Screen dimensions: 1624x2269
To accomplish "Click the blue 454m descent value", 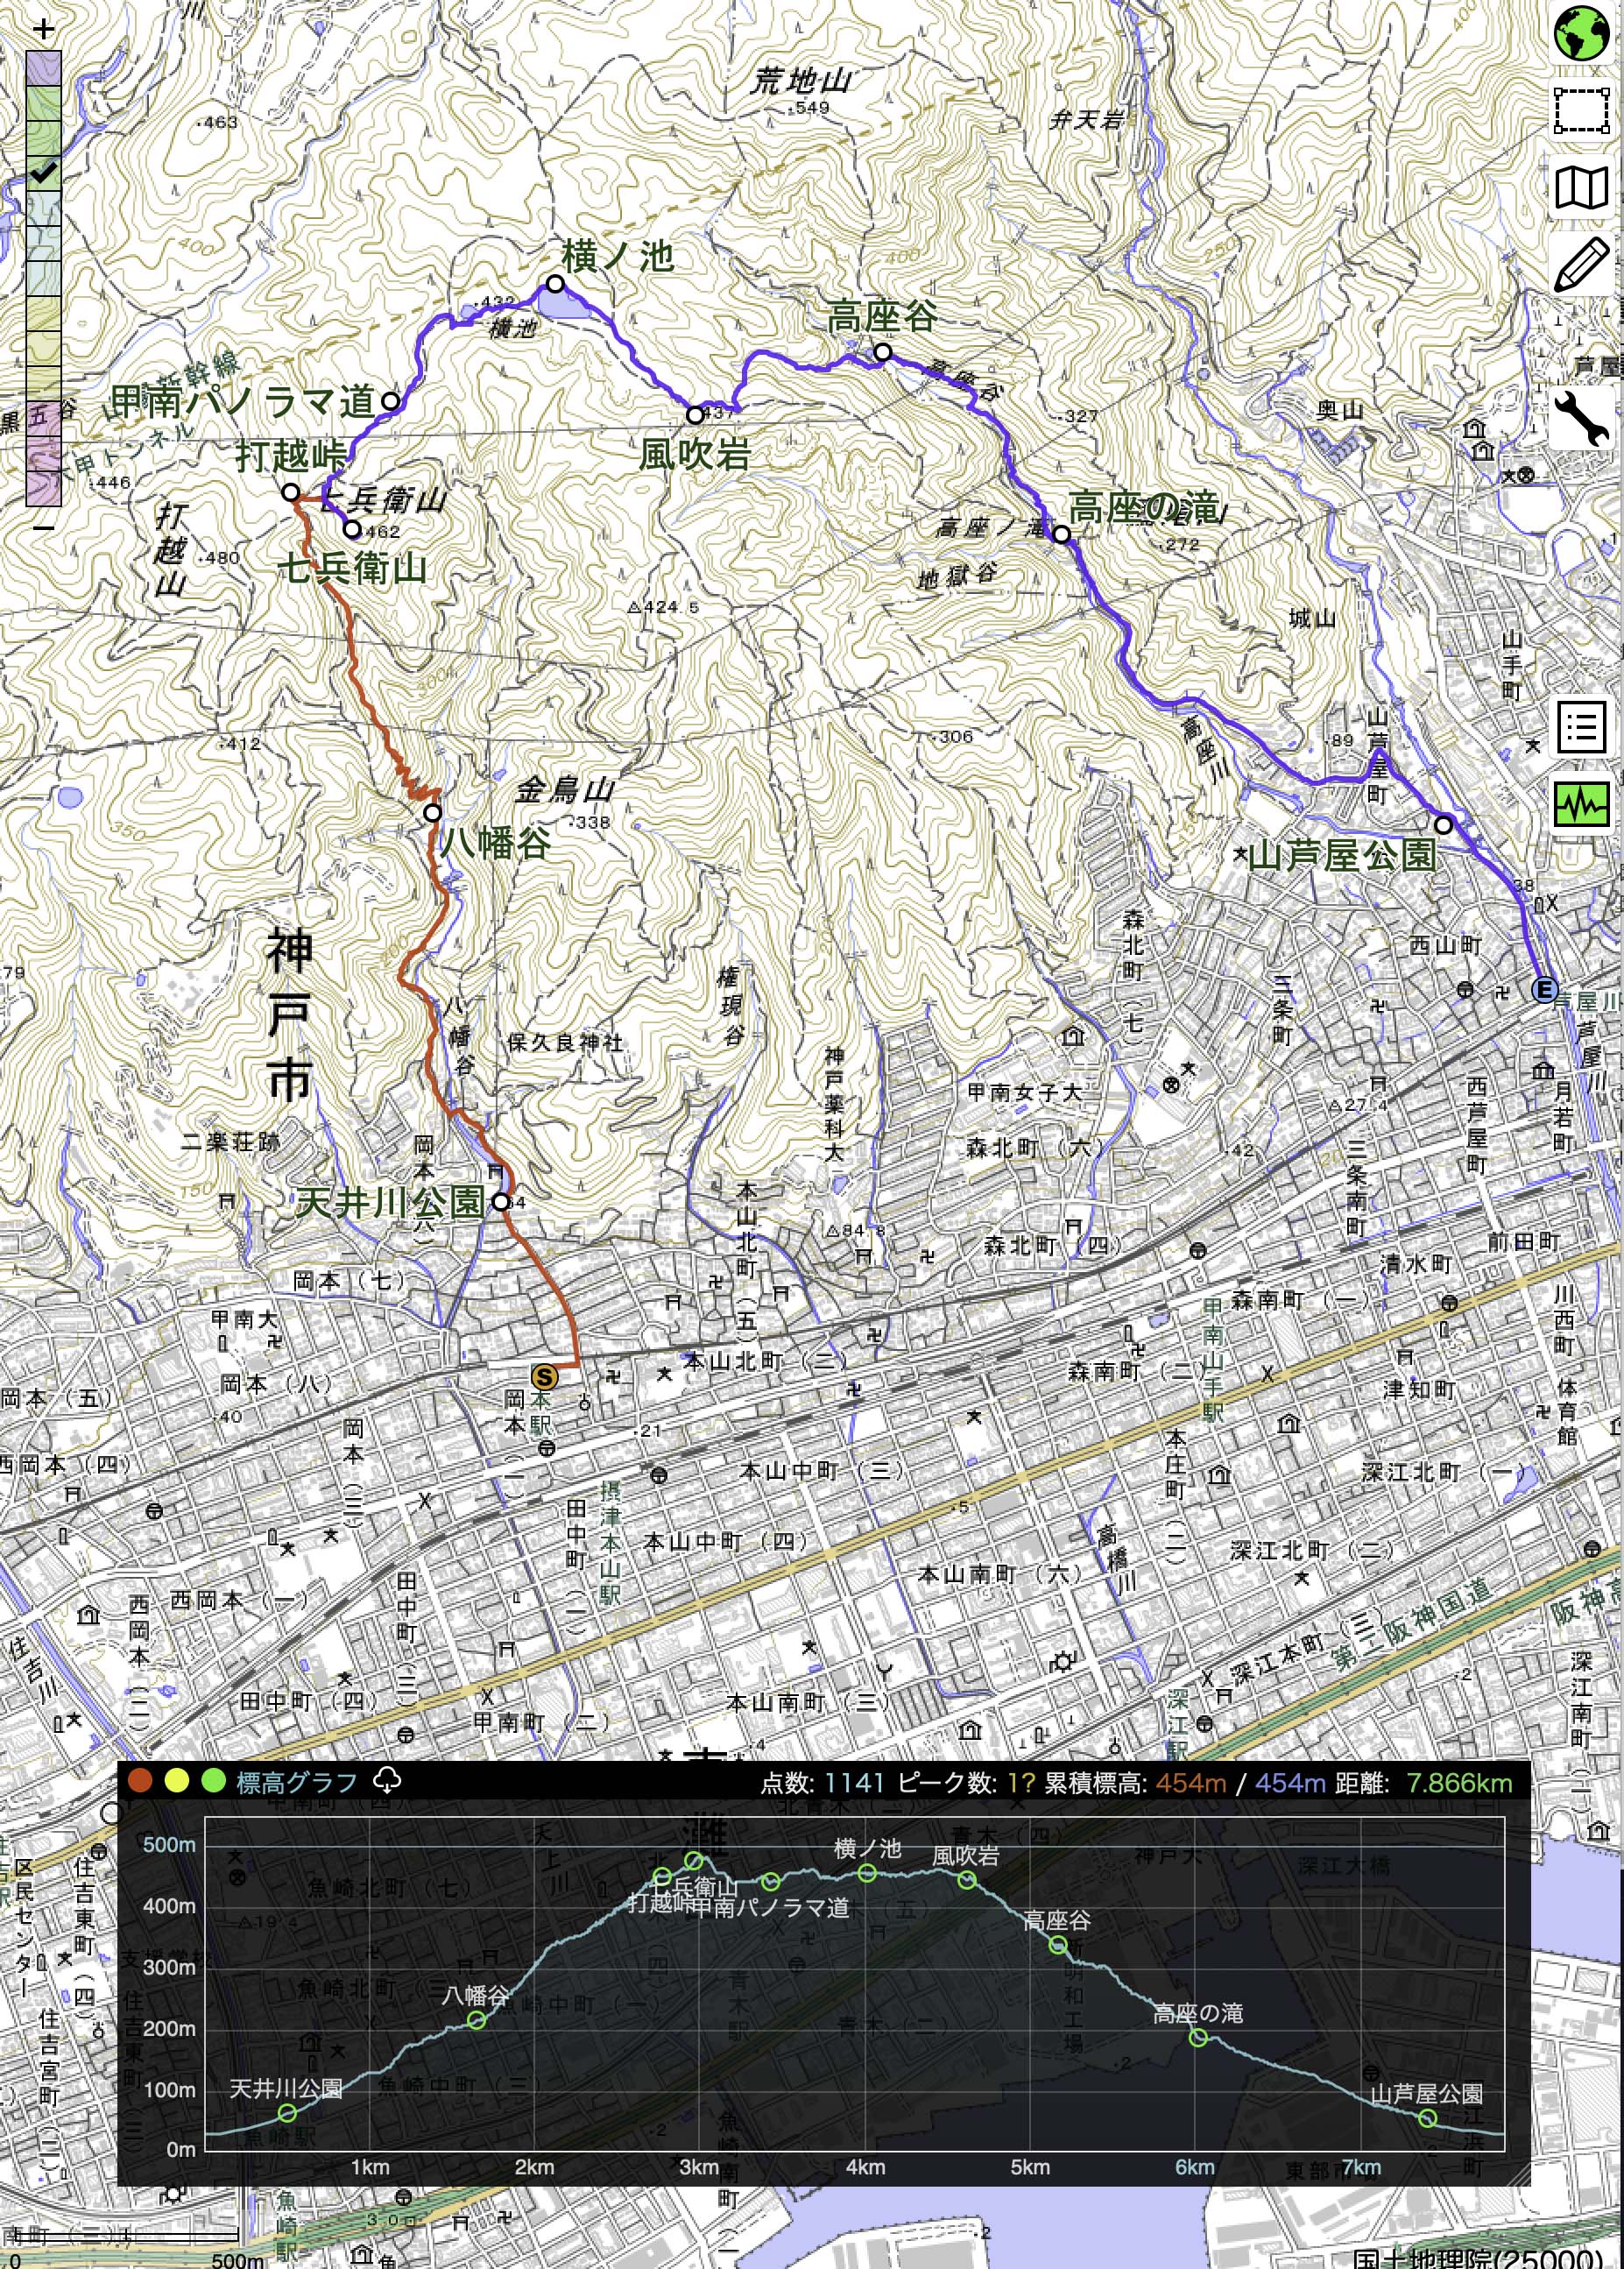I will pyautogui.click(x=1291, y=1782).
